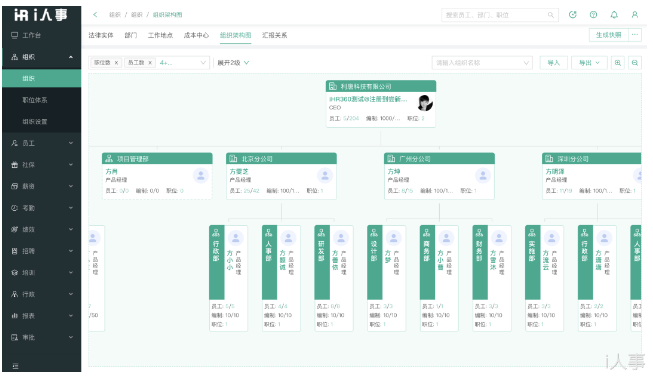Open the 项目管理部 department card
Screen dimensions: 653x378
point(157,177)
